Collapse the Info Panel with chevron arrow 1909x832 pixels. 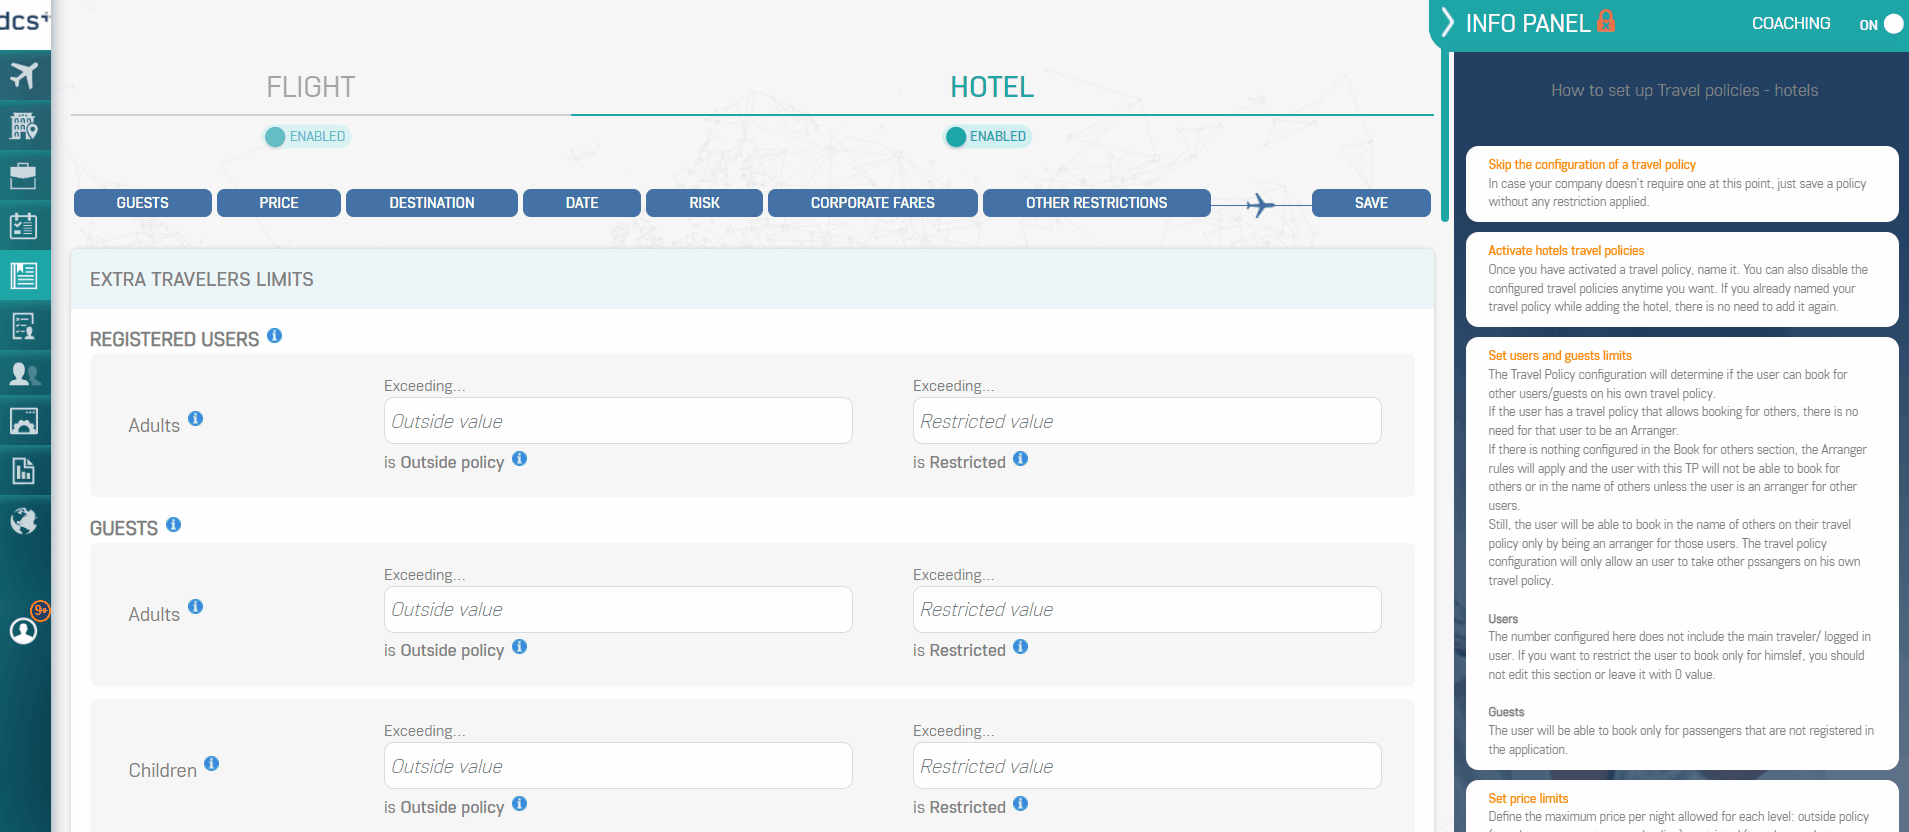1447,23
